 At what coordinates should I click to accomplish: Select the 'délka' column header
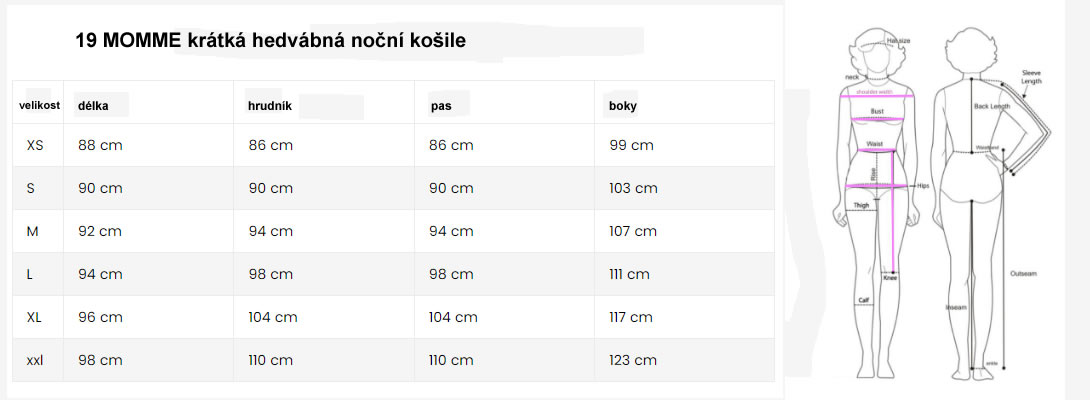coord(95,105)
